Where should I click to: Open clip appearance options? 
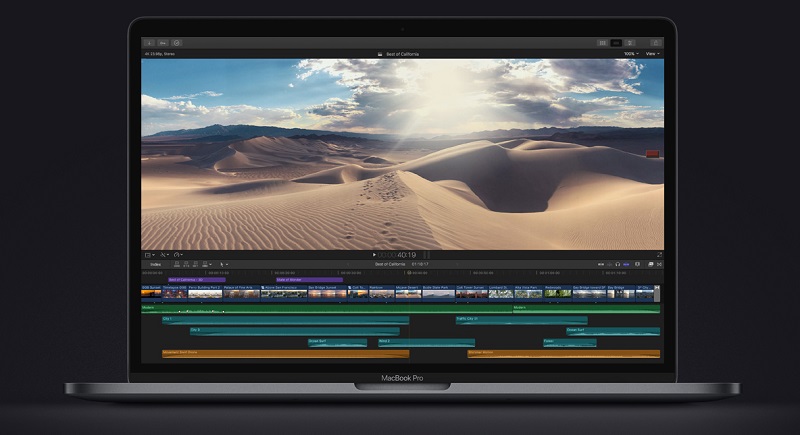click(637, 264)
